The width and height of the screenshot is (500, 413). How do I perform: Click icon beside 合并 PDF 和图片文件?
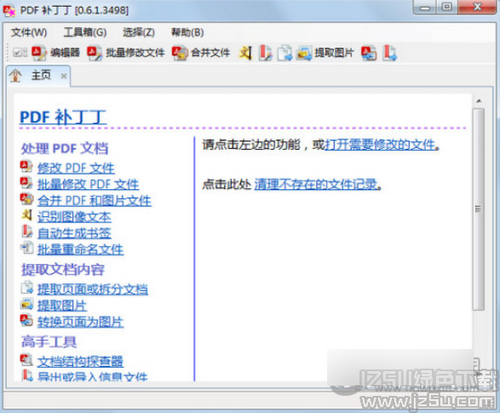pos(27,199)
